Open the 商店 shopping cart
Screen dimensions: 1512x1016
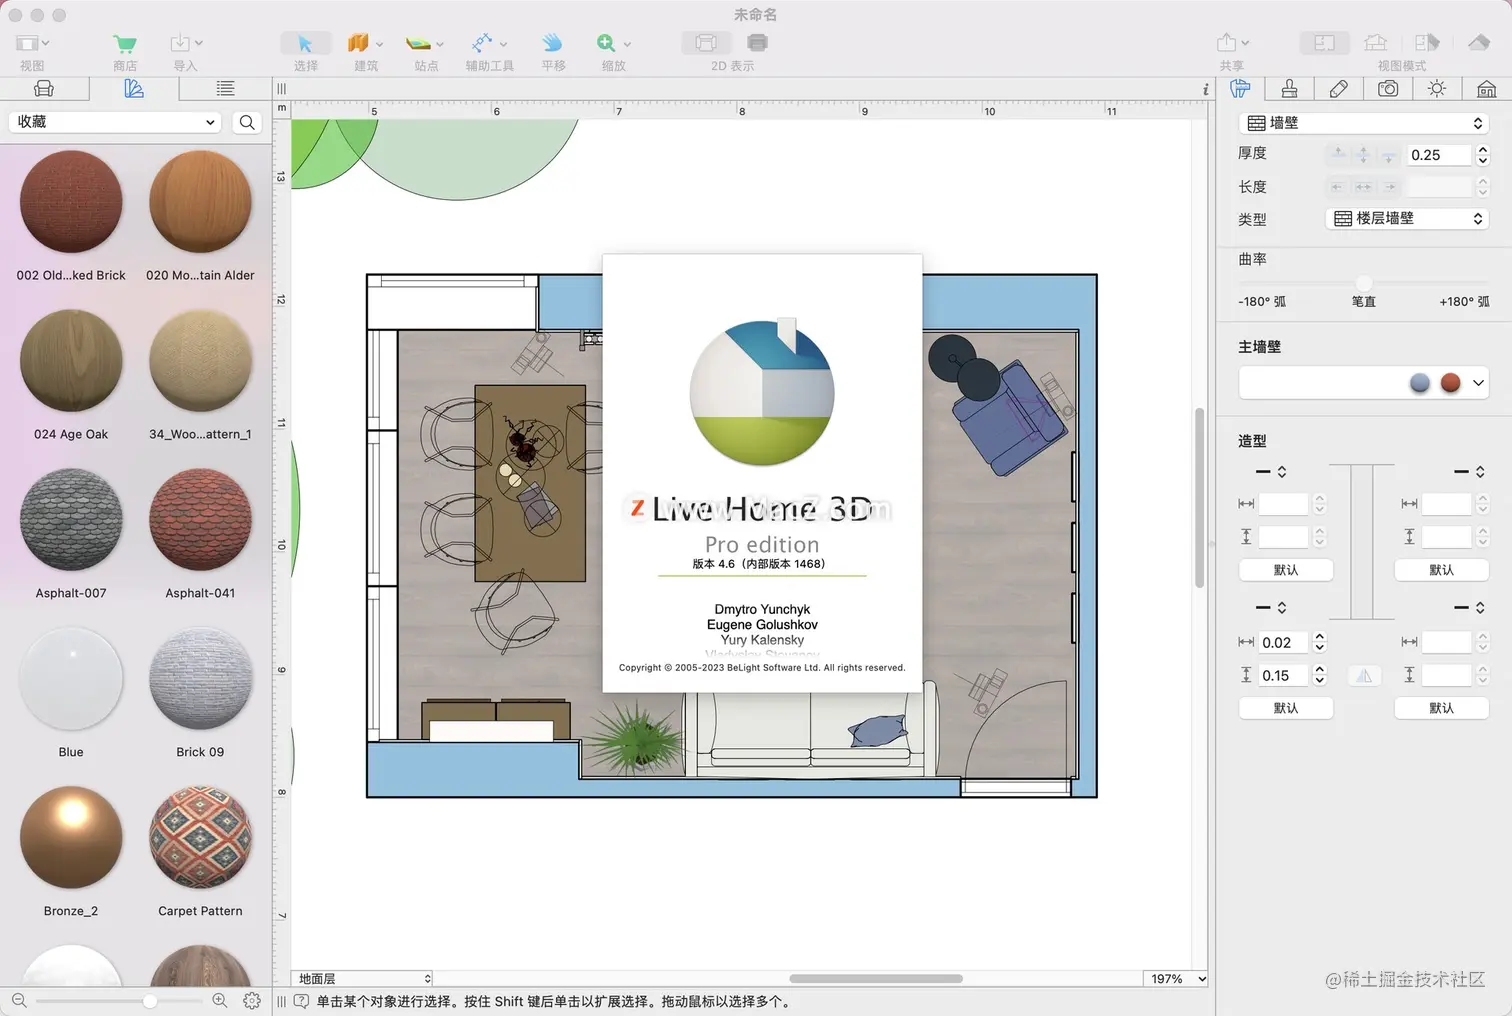pos(125,44)
